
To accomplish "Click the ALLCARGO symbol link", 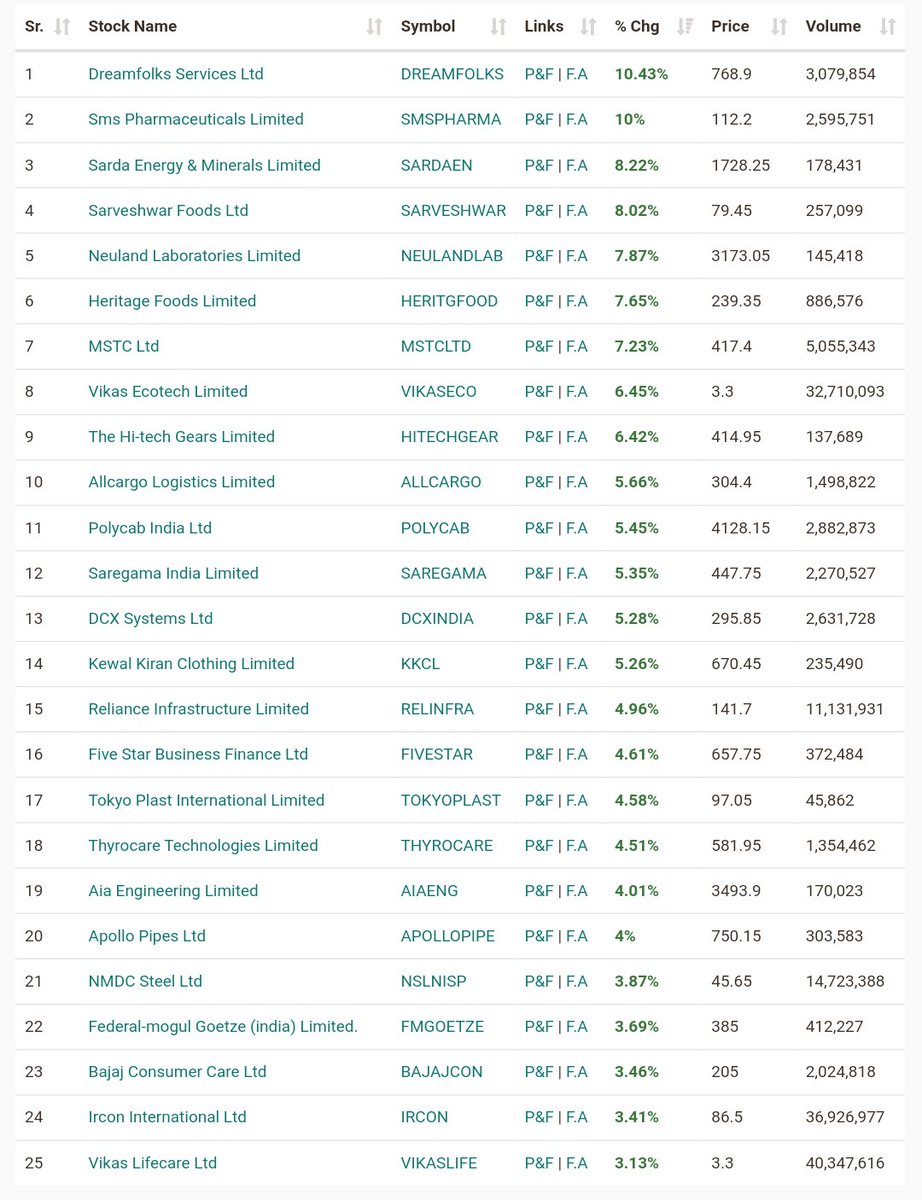I will point(441,482).
